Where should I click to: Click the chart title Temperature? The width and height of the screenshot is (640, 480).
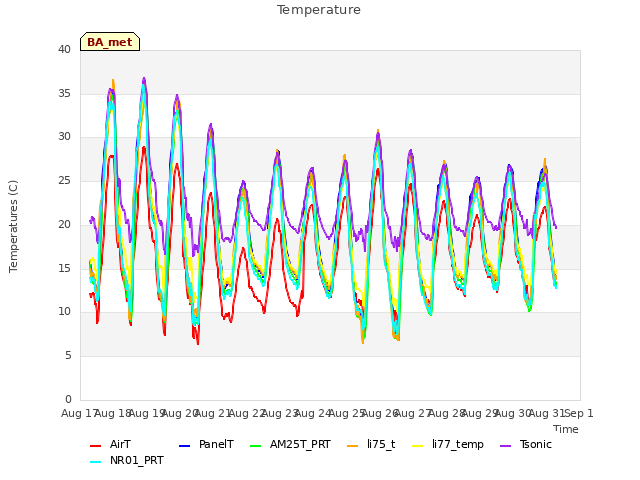pyautogui.click(x=319, y=10)
